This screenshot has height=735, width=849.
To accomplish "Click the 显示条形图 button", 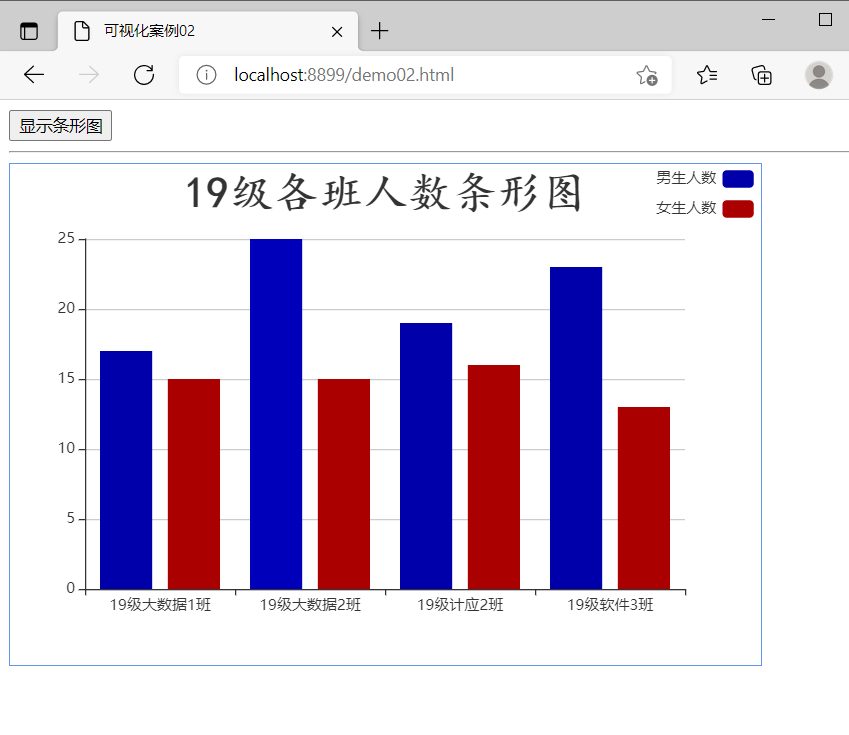I will (x=60, y=125).
